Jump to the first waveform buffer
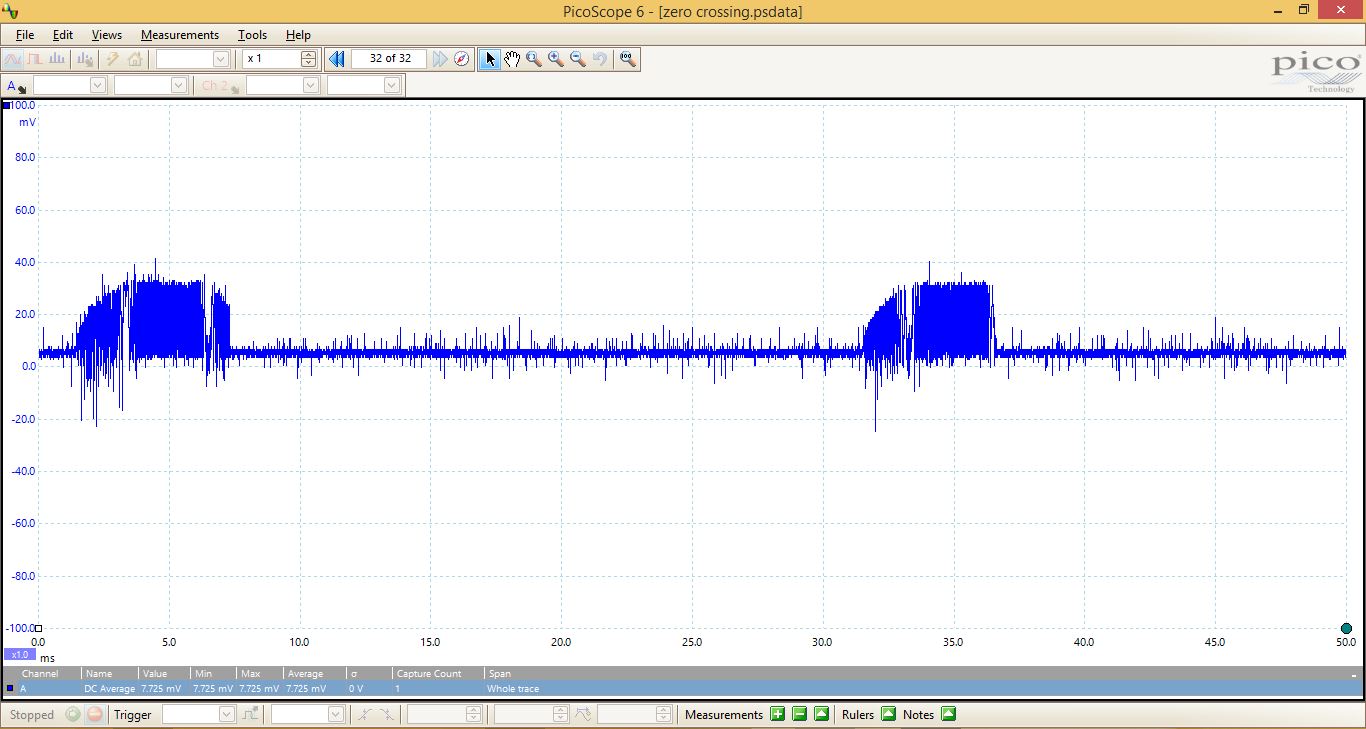 (337, 59)
